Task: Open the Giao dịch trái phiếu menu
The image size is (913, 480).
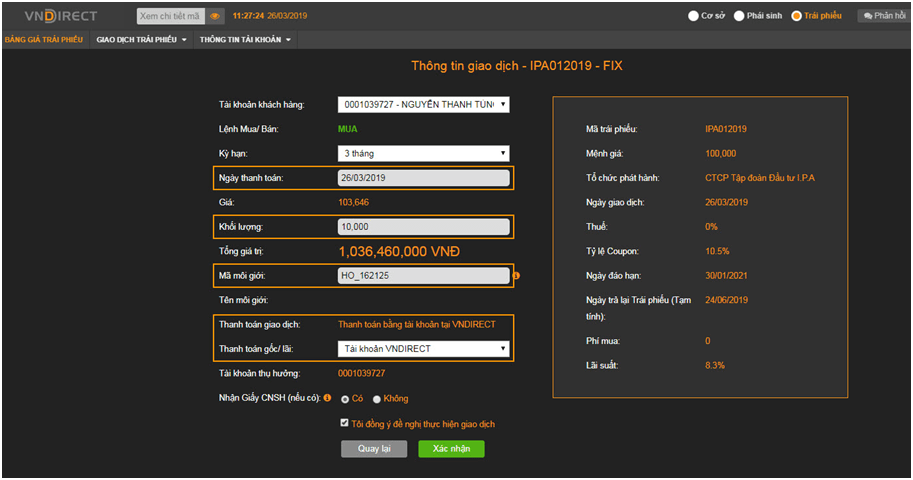Action: (x=142, y=40)
